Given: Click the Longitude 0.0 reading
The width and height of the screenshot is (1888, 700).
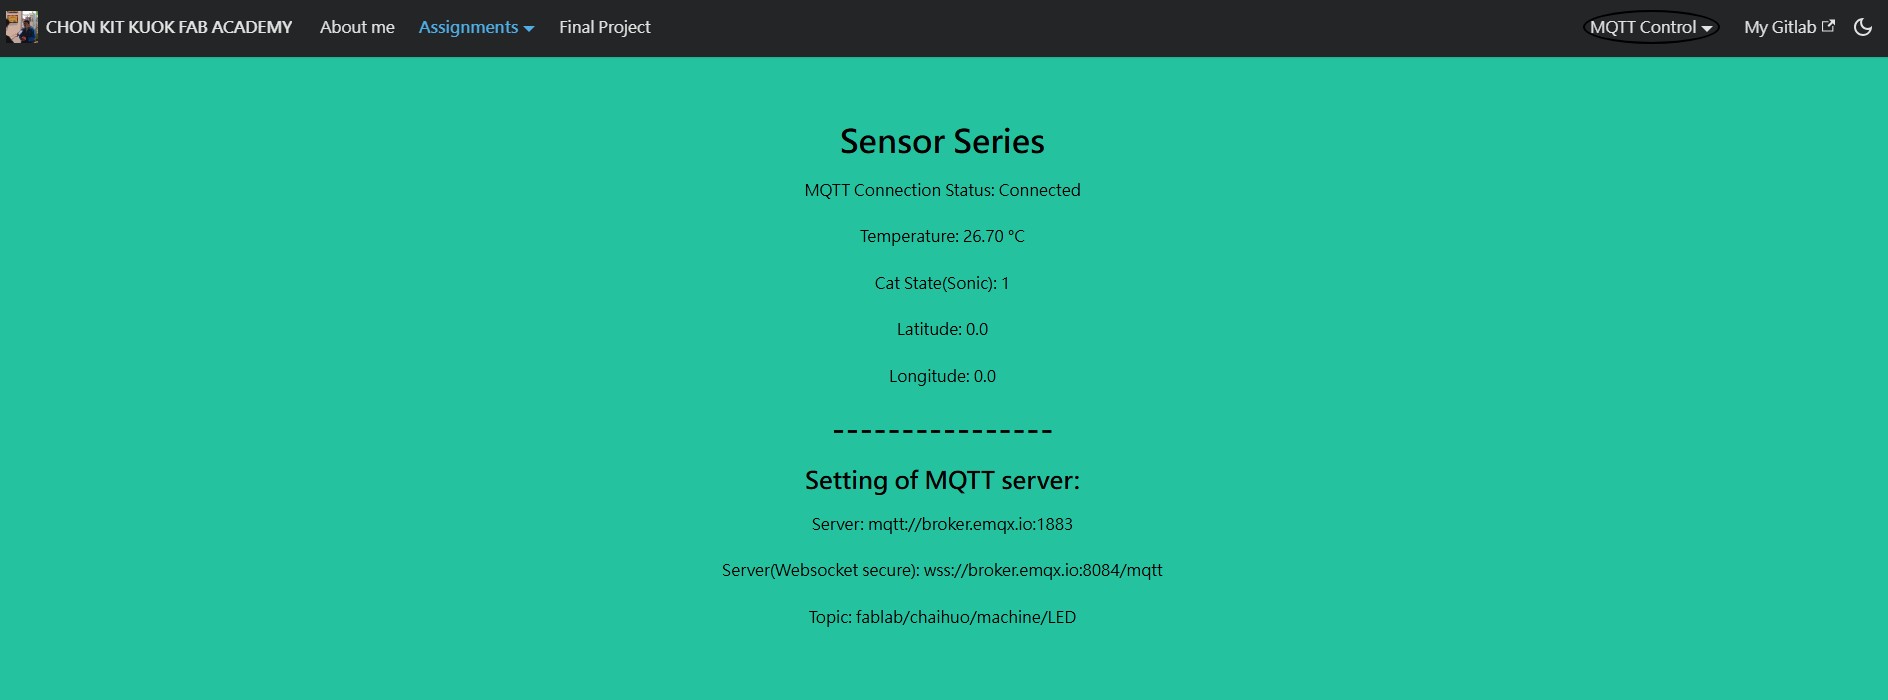Looking at the screenshot, I should pos(942,376).
